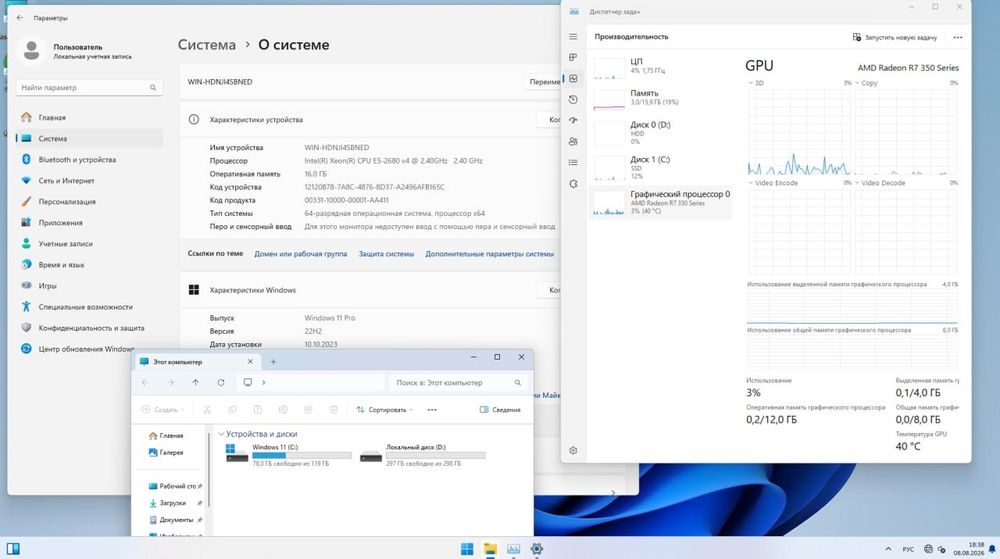
Task: Open the Services icon in Task Manager sidebar
Action: [x=573, y=184]
